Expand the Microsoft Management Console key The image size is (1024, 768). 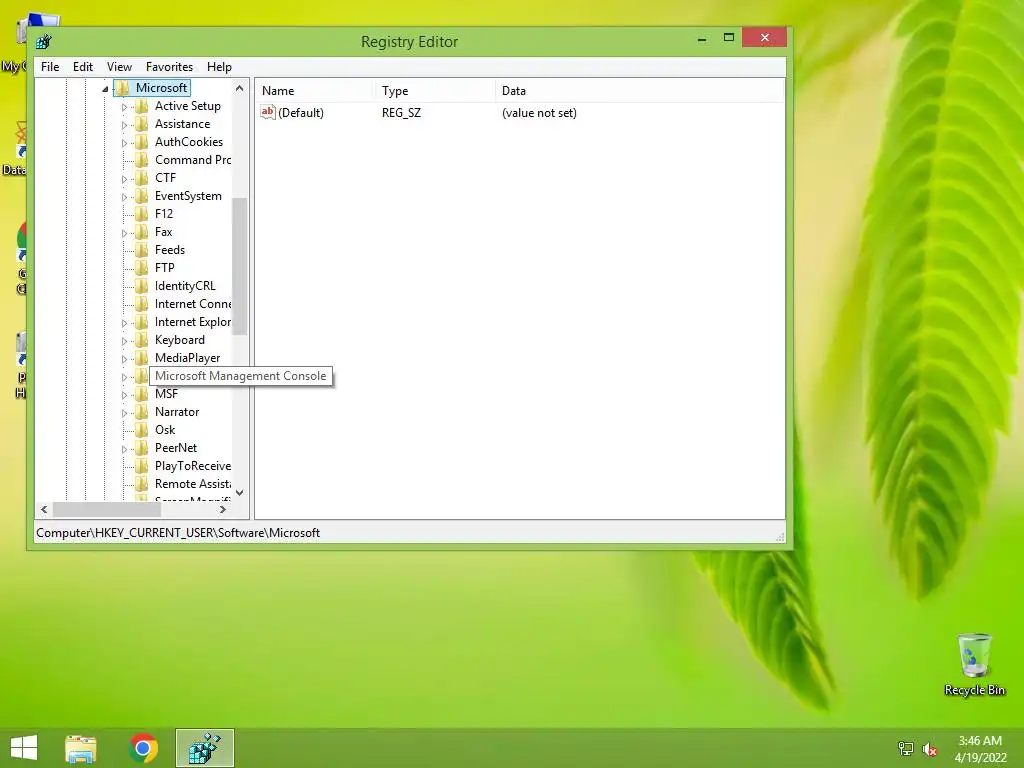tap(124, 377)
